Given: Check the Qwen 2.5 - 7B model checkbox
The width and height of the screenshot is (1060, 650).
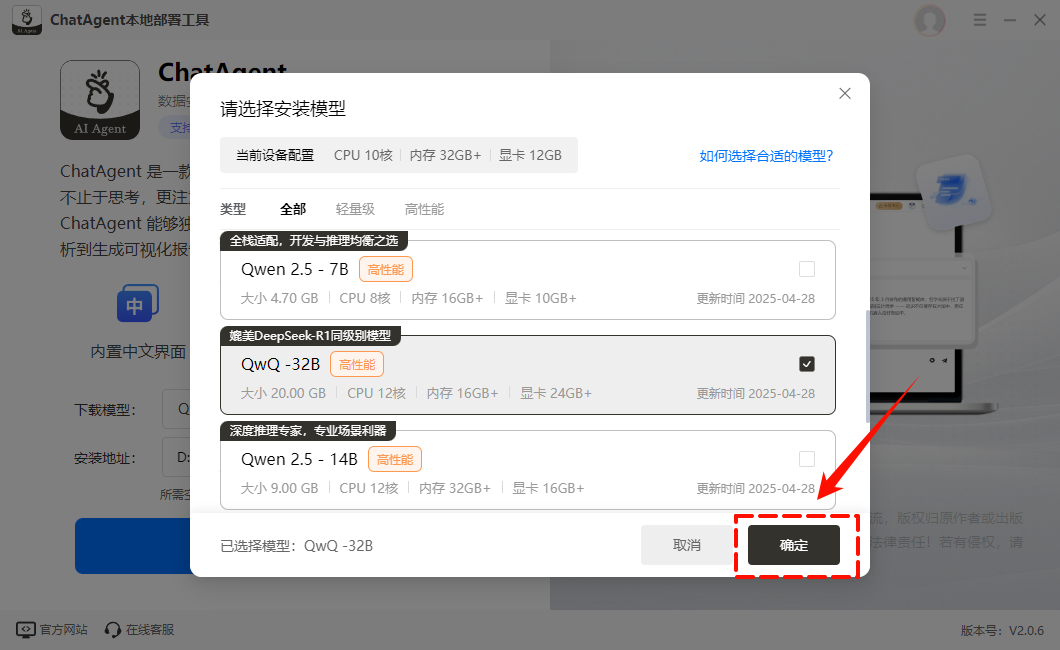Looking at the screenshot, I should point(806,269).
